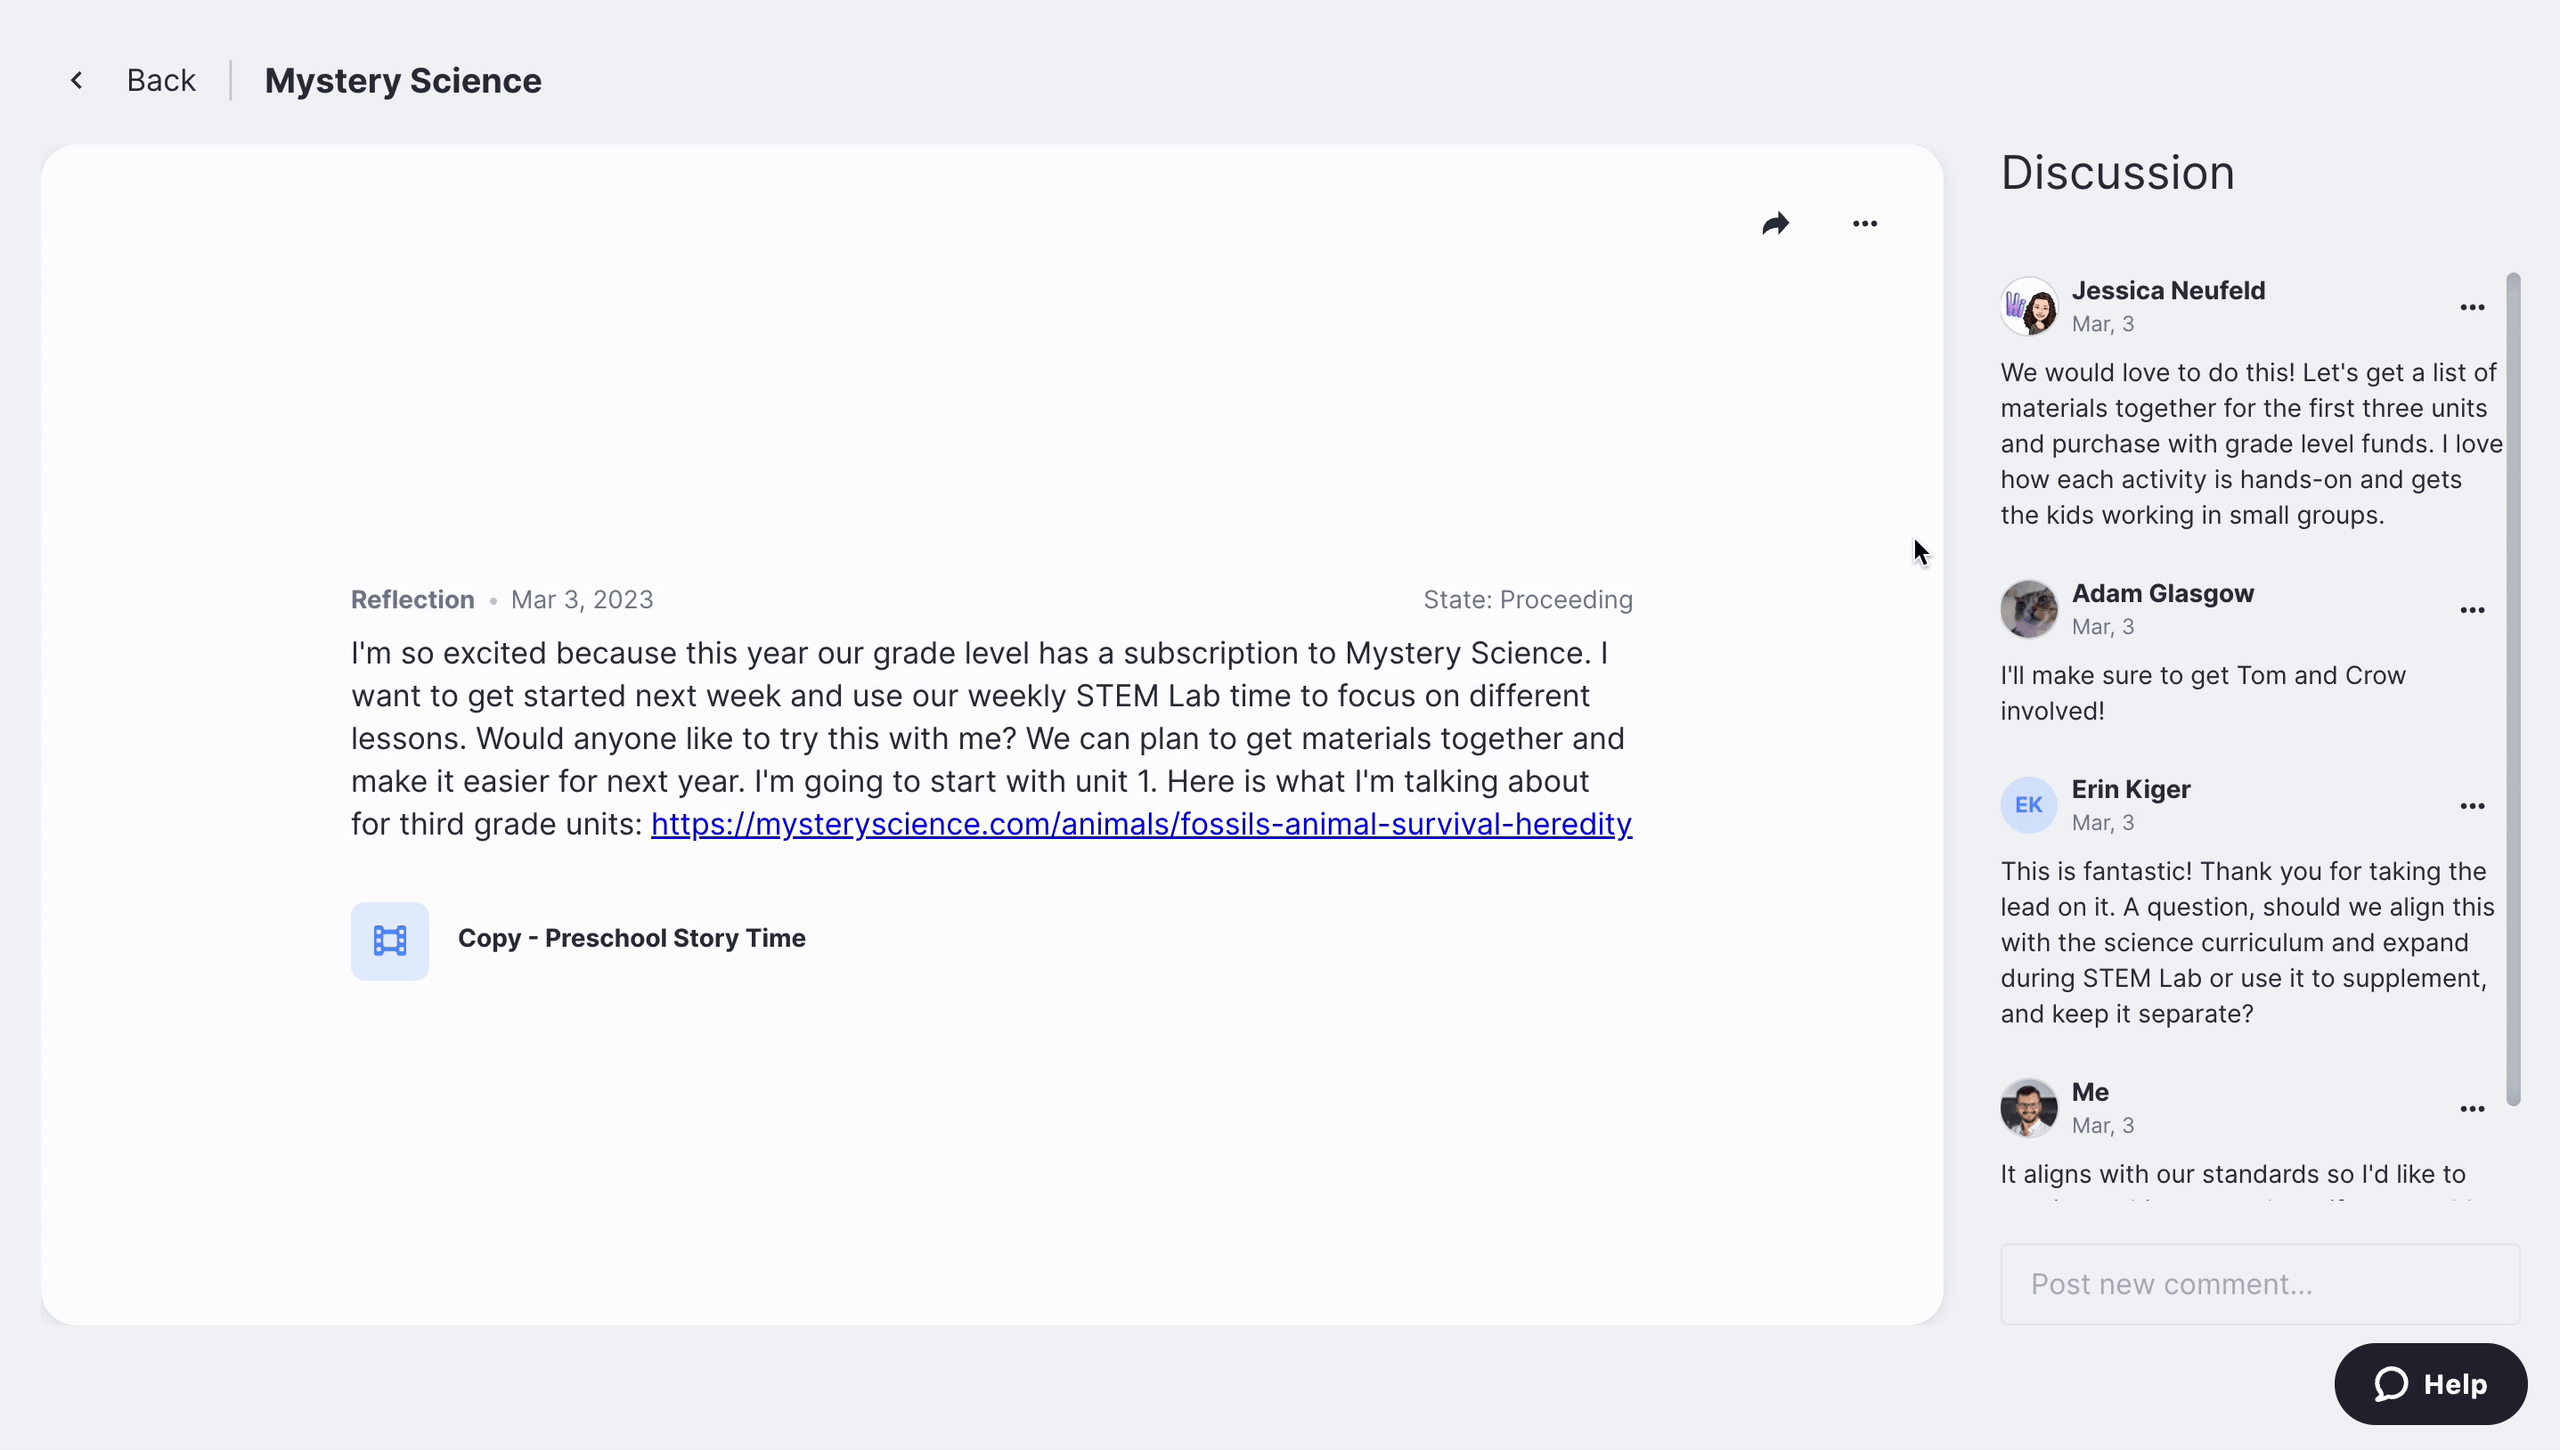Screen dimensions: 2560x1450
Task: Click the share arrow icon
Action: 1775,224
